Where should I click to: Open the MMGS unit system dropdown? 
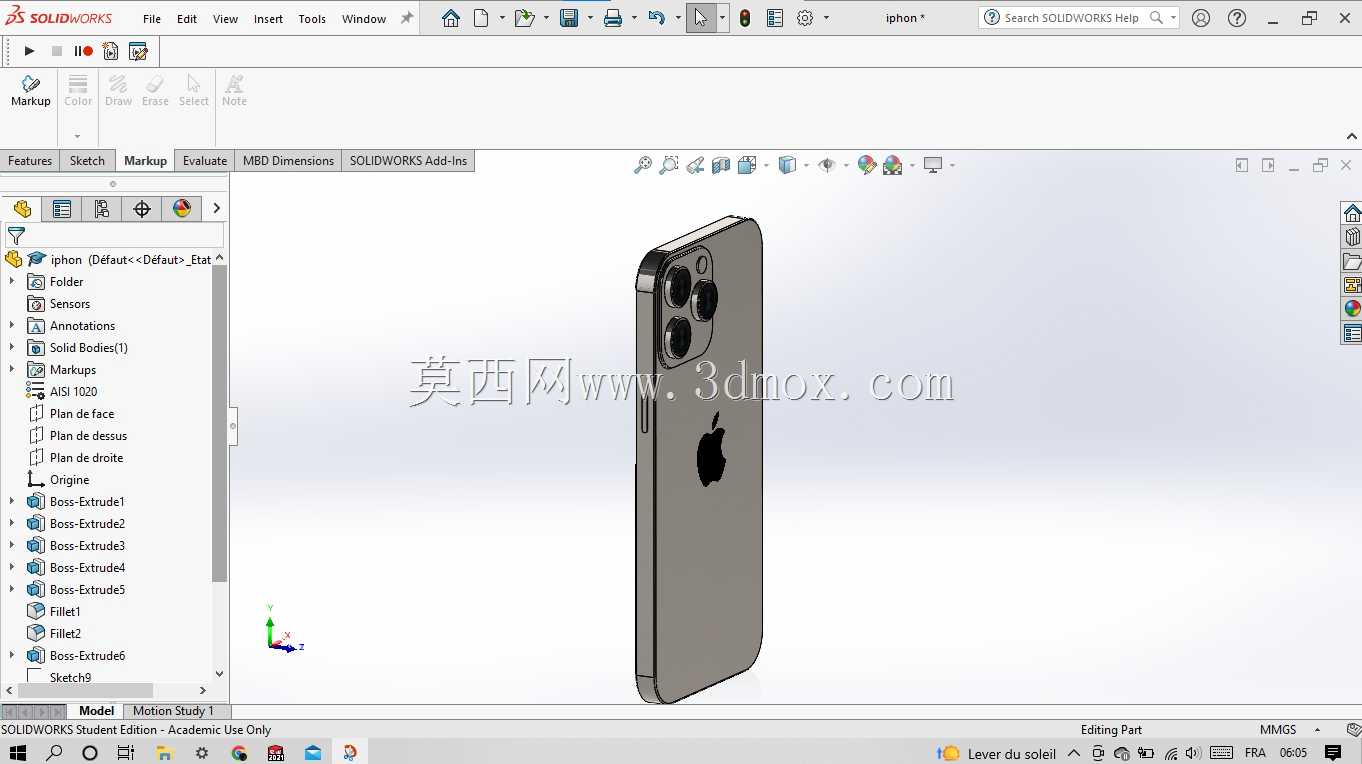click(1317, 730)
